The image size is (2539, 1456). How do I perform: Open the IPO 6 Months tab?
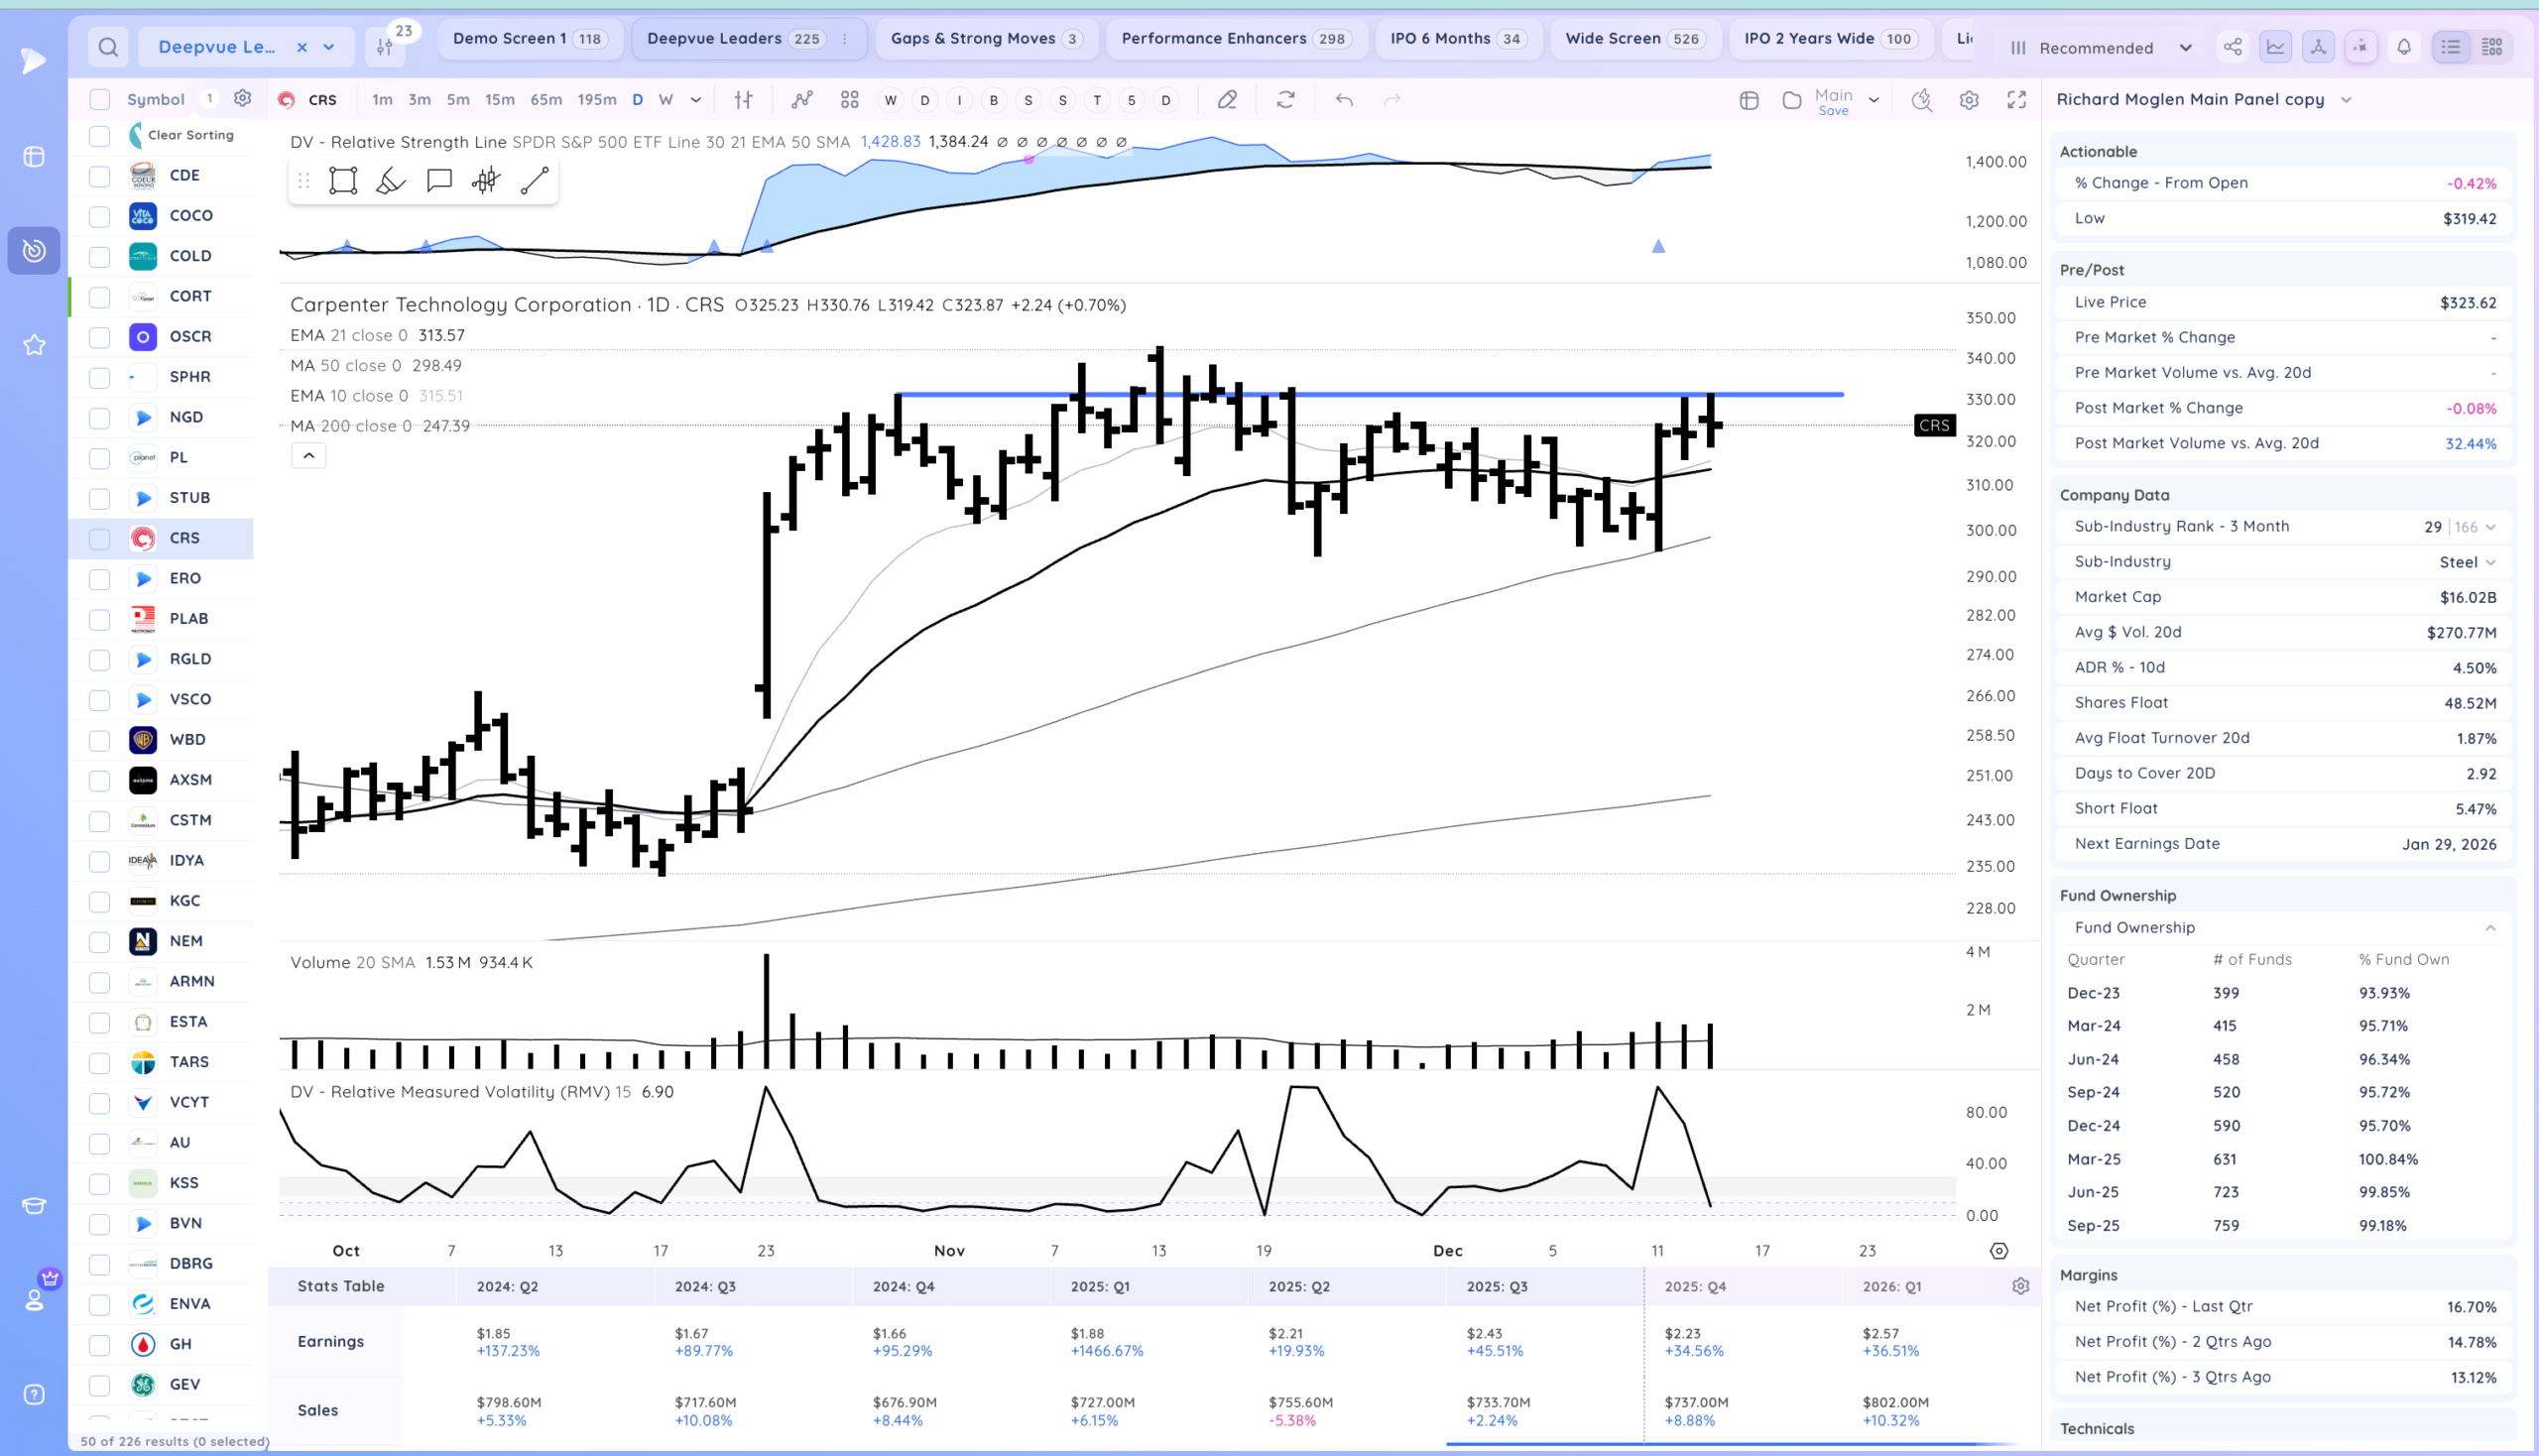(1455, 39)
